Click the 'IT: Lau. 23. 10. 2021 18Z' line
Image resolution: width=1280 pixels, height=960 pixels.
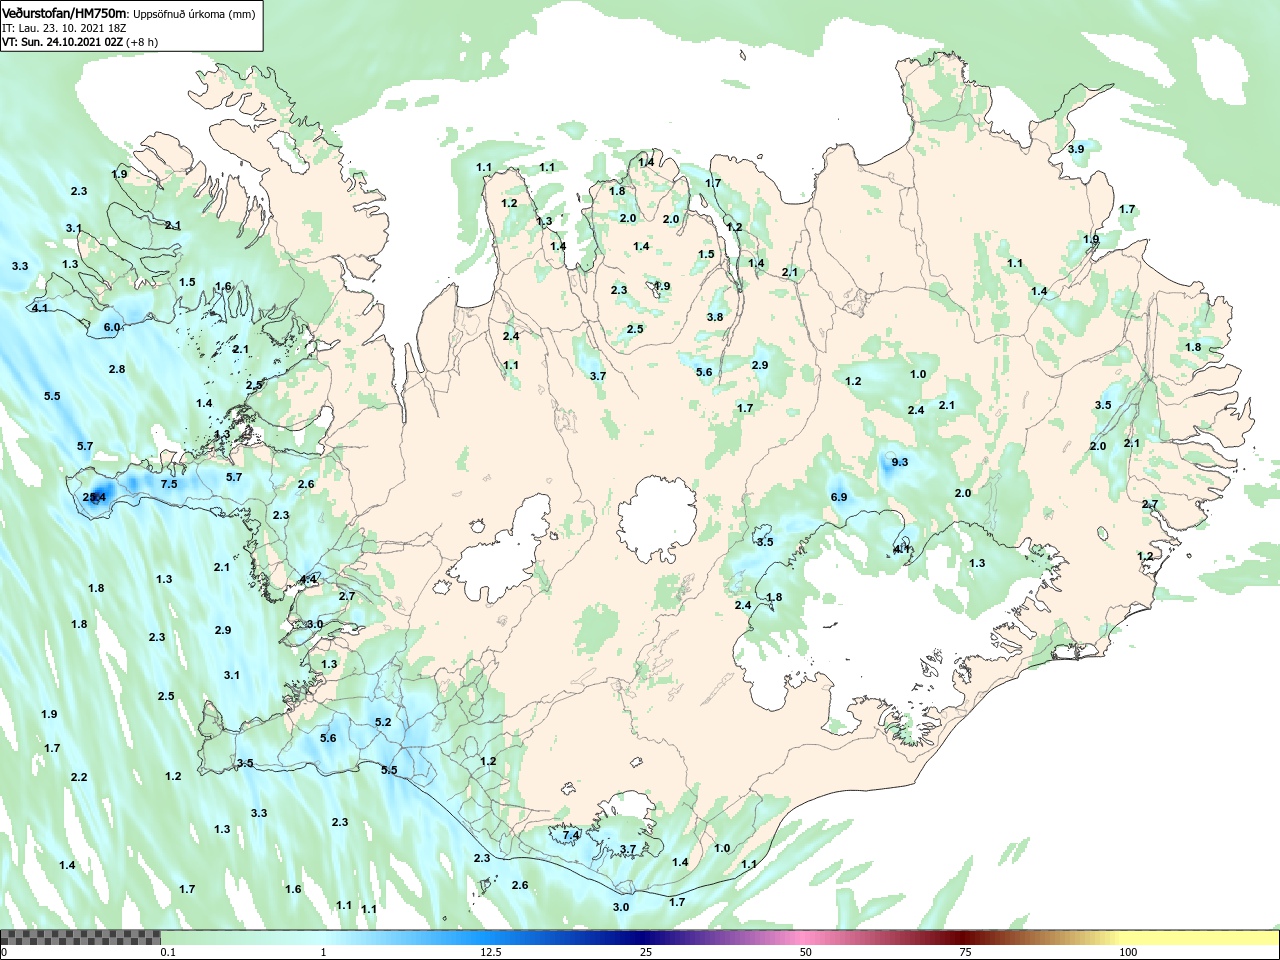point(64,28)
